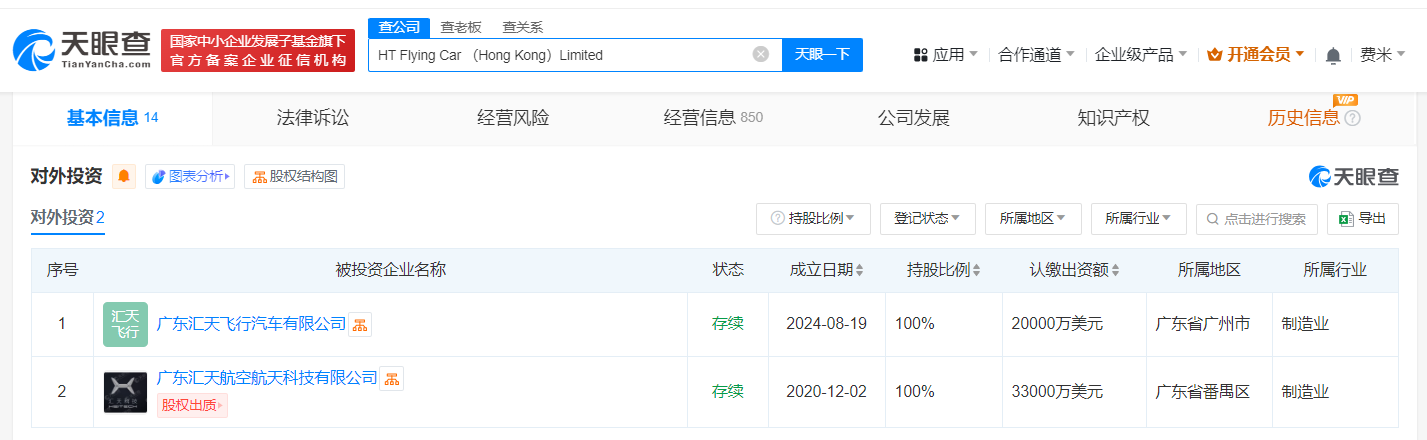Image resolution: width=1427 pixels, height=440 pixels.
Task: Click the 点击进行搜索 table search field
Action: [1257, 218]
